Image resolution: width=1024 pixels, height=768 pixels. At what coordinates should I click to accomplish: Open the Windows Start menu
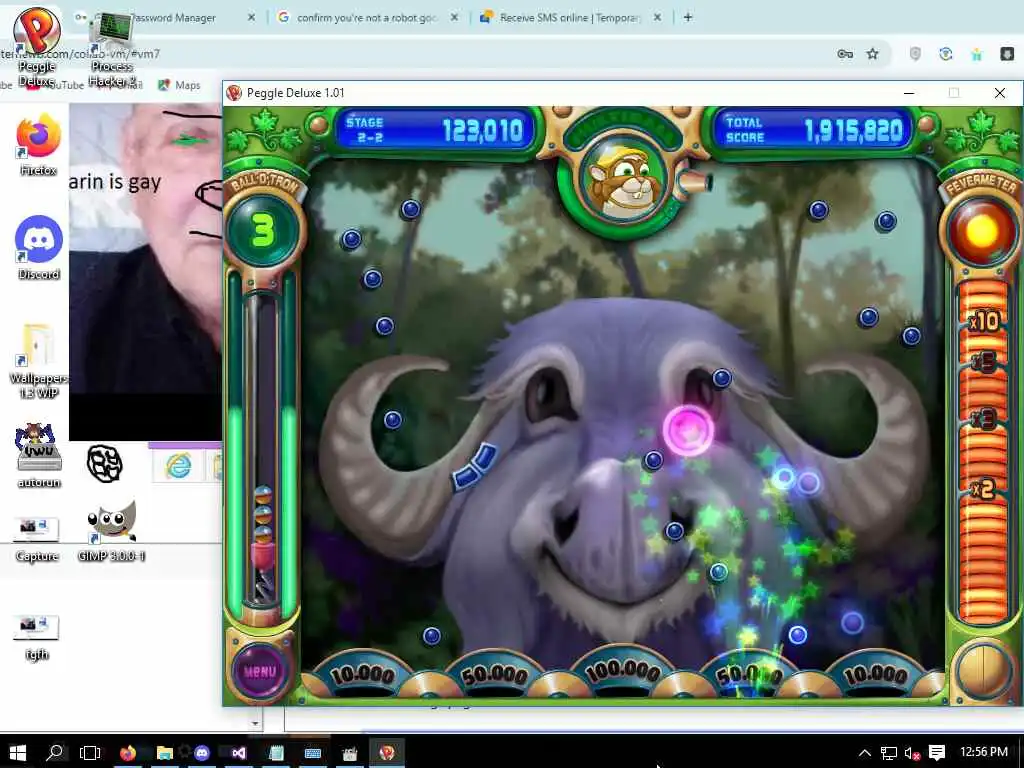(18, 753)
